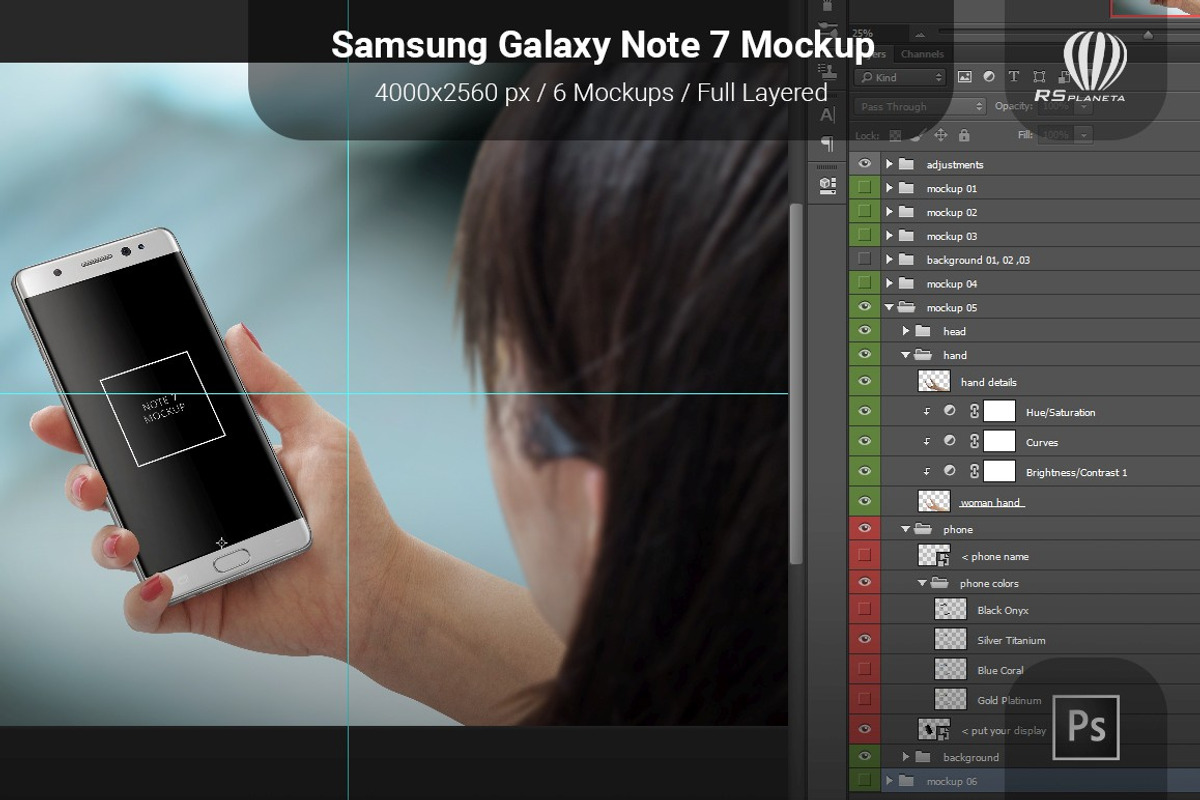The width and height of the screenshot is (1200, 800).
Task: Open the Paragraph panel icon
Action: coord(827,145)
